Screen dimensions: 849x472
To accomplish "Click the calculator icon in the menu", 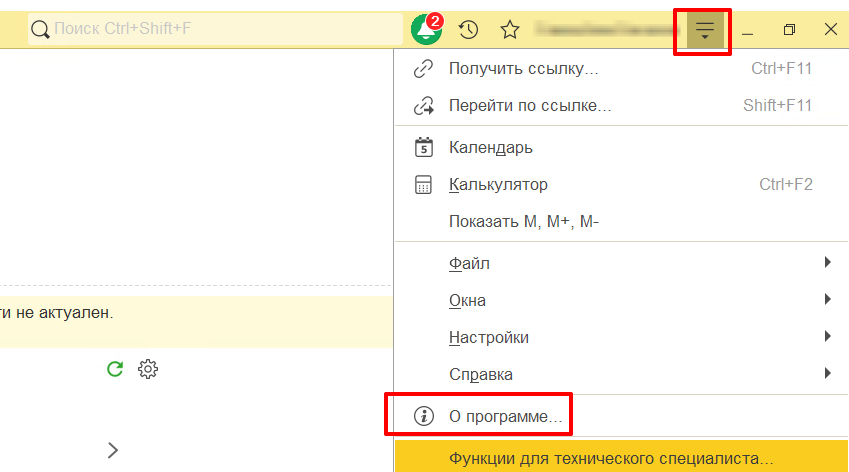I will [423, 185].
